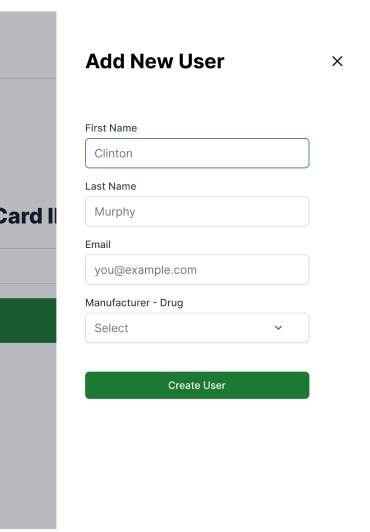The width and height of the screenshot is (370, 532).
Task: Focus the First Name input field
Action: (197, 153)
